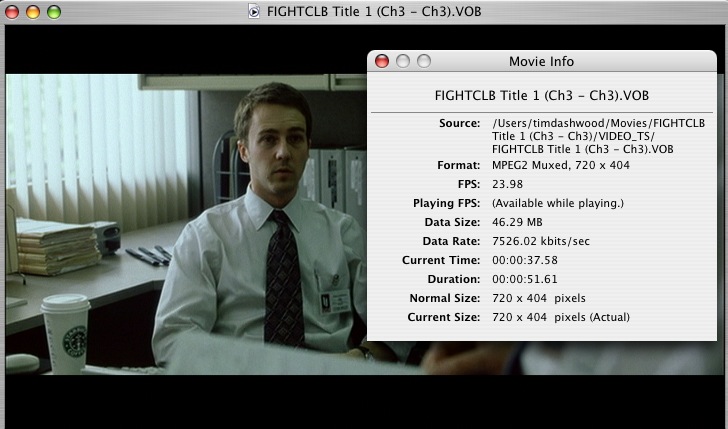
Task: Select the Format value 'MPEG2 Muxed, 720 x 404'
Action: [x=560, y=165]
